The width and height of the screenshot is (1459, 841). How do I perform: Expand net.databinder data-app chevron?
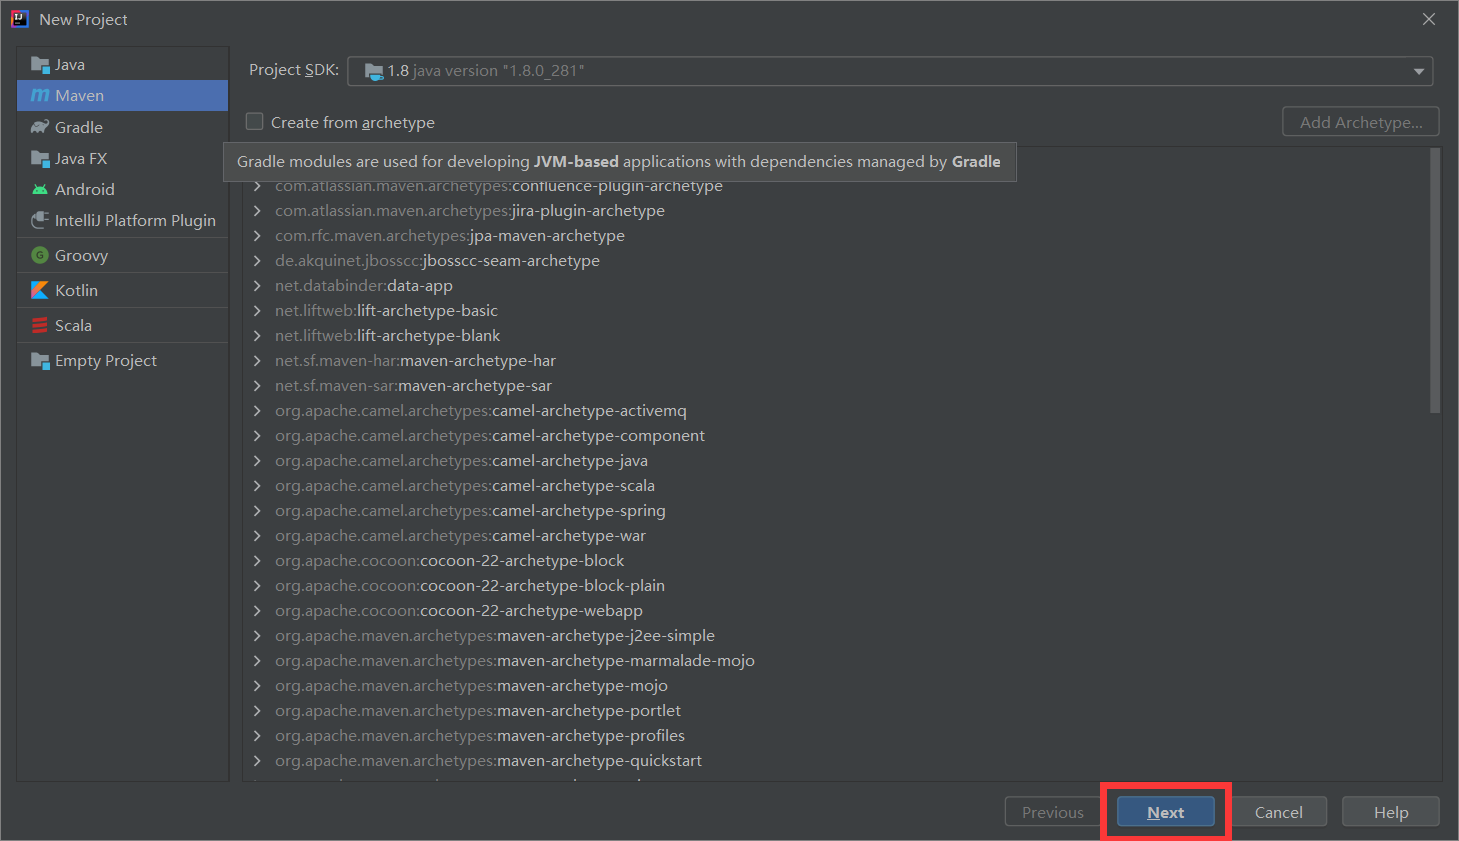257,286
